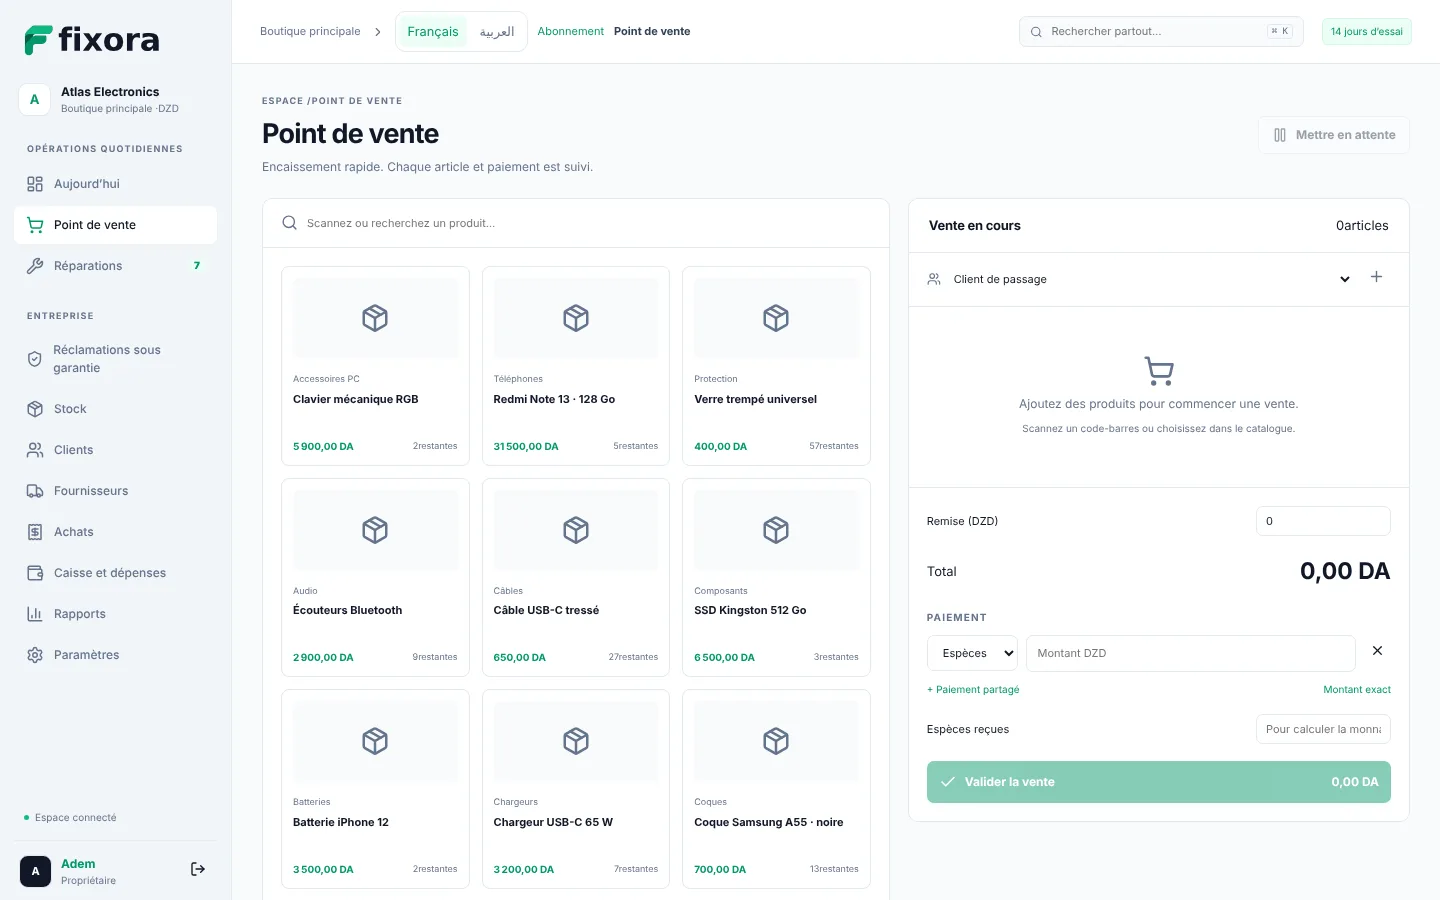Click Valider la vente button
The width and height of the screenshot is (1440, 900).
pyautogui.click(x=1159, y=782)
